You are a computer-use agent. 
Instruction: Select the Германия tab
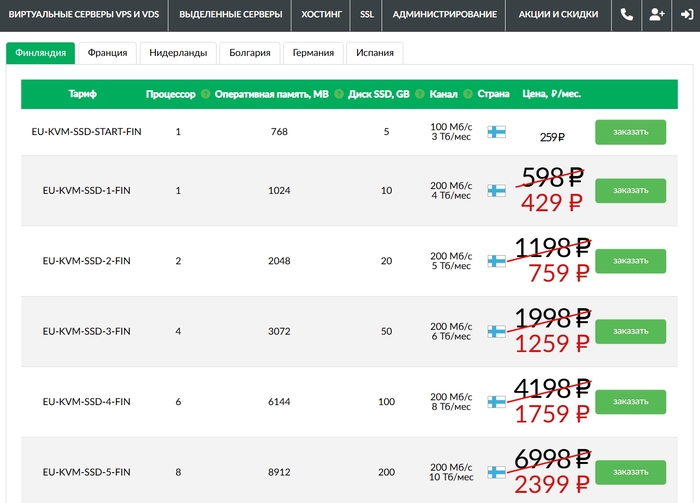click(x=313, y=53)
